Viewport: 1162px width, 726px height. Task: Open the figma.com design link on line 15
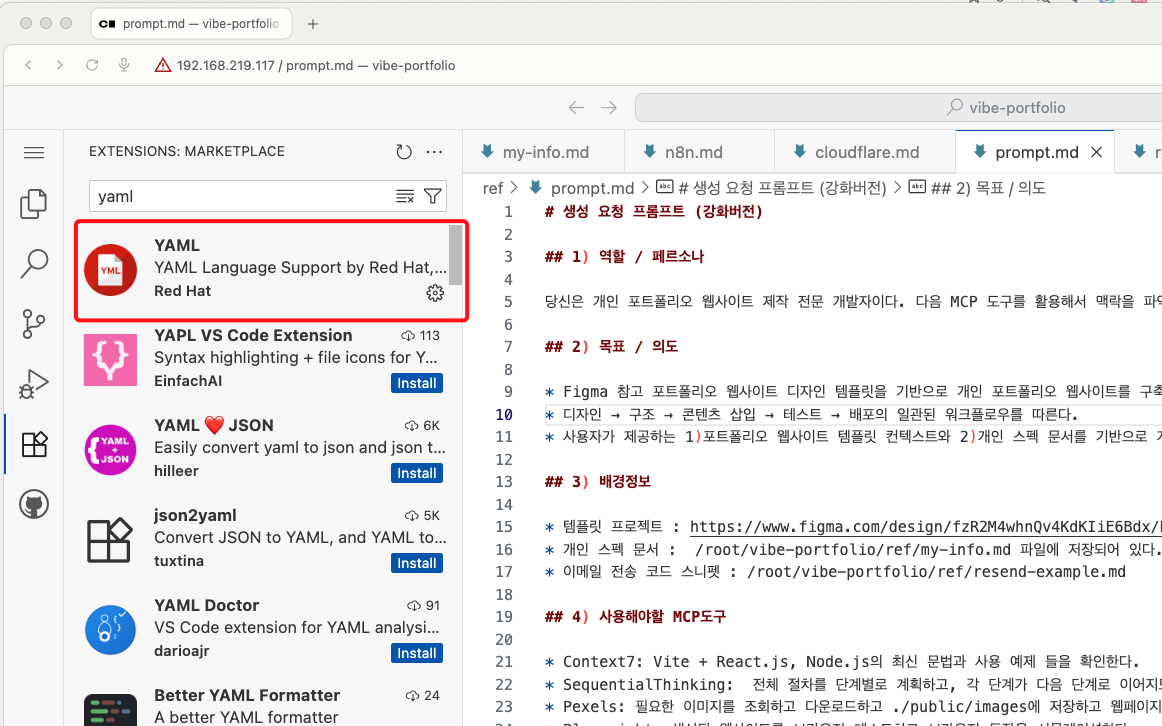click(x=926, y=527)
